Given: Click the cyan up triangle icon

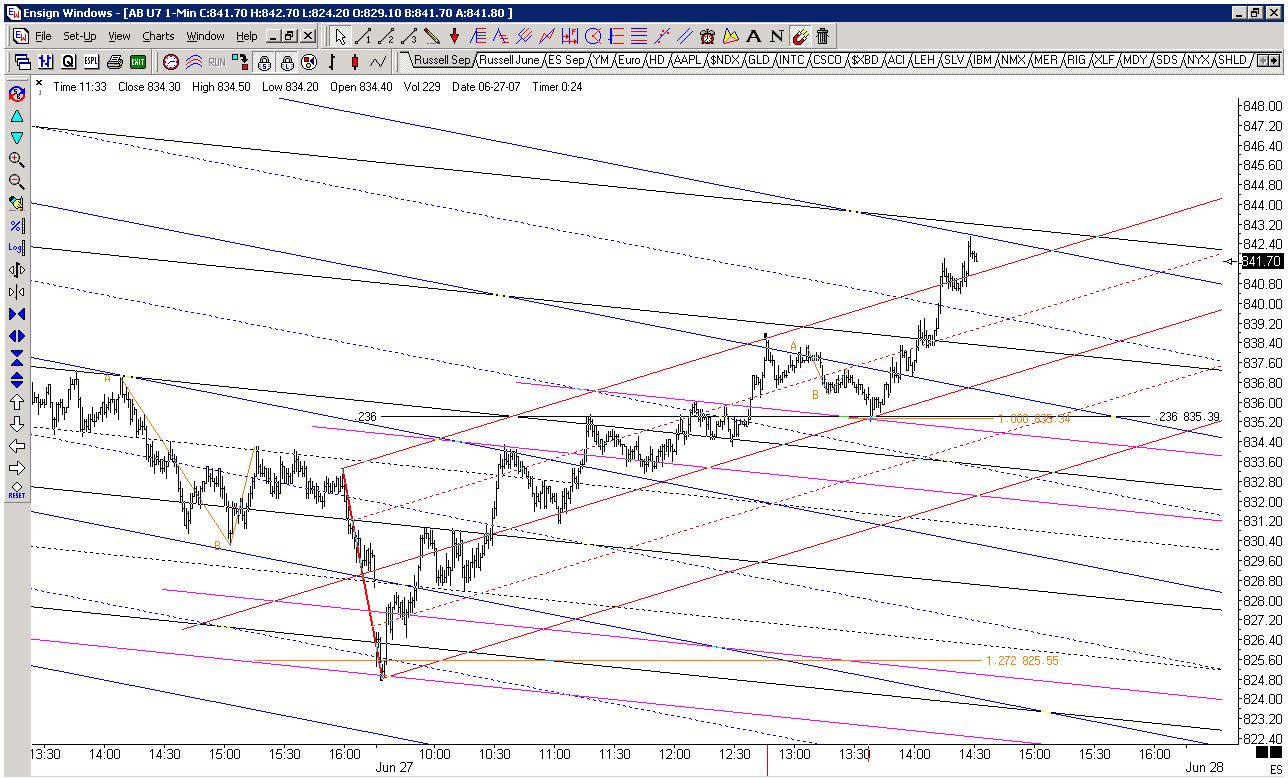Looking at the screenshot, I should point(17,116).
